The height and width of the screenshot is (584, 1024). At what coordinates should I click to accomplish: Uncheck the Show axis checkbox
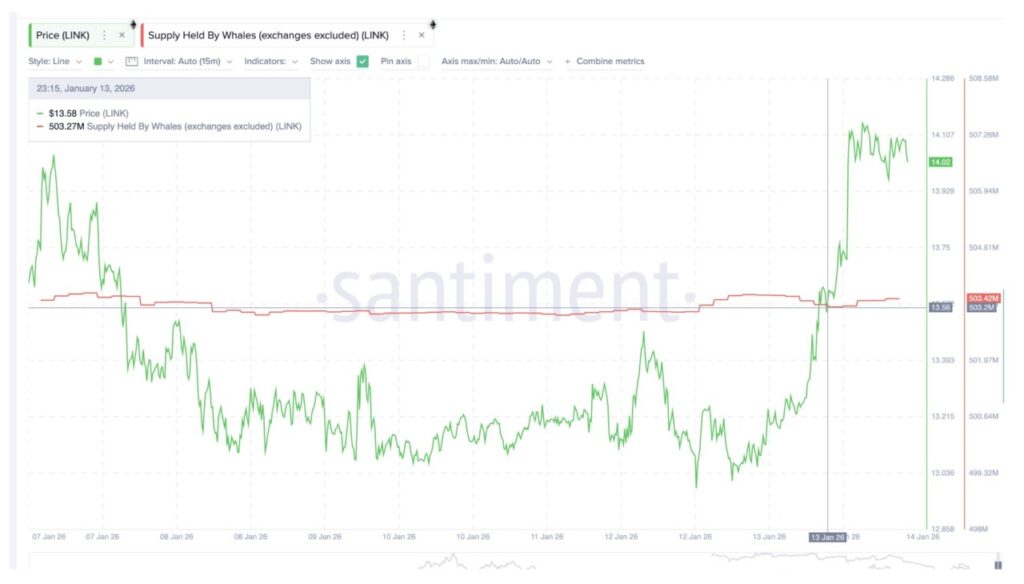pyautogui.click(x=362, y=61)
